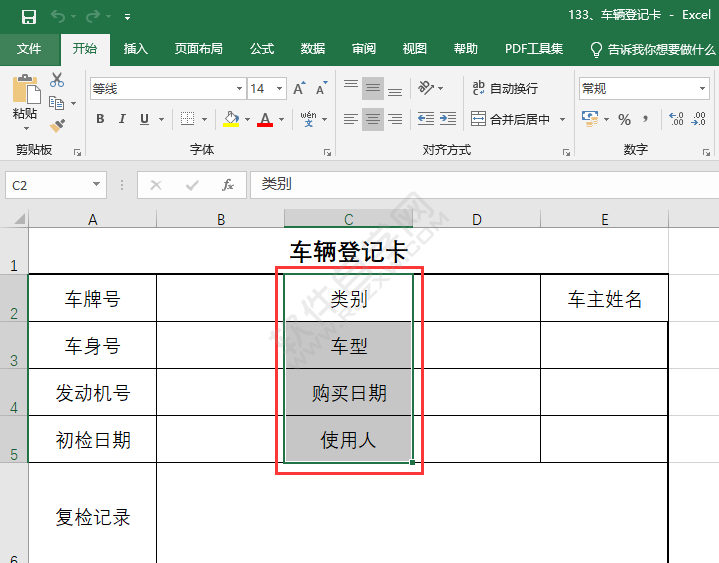Select the Format Painter brush
The image size is (719, 563).
pyautogui.click(x=57, y=126)
